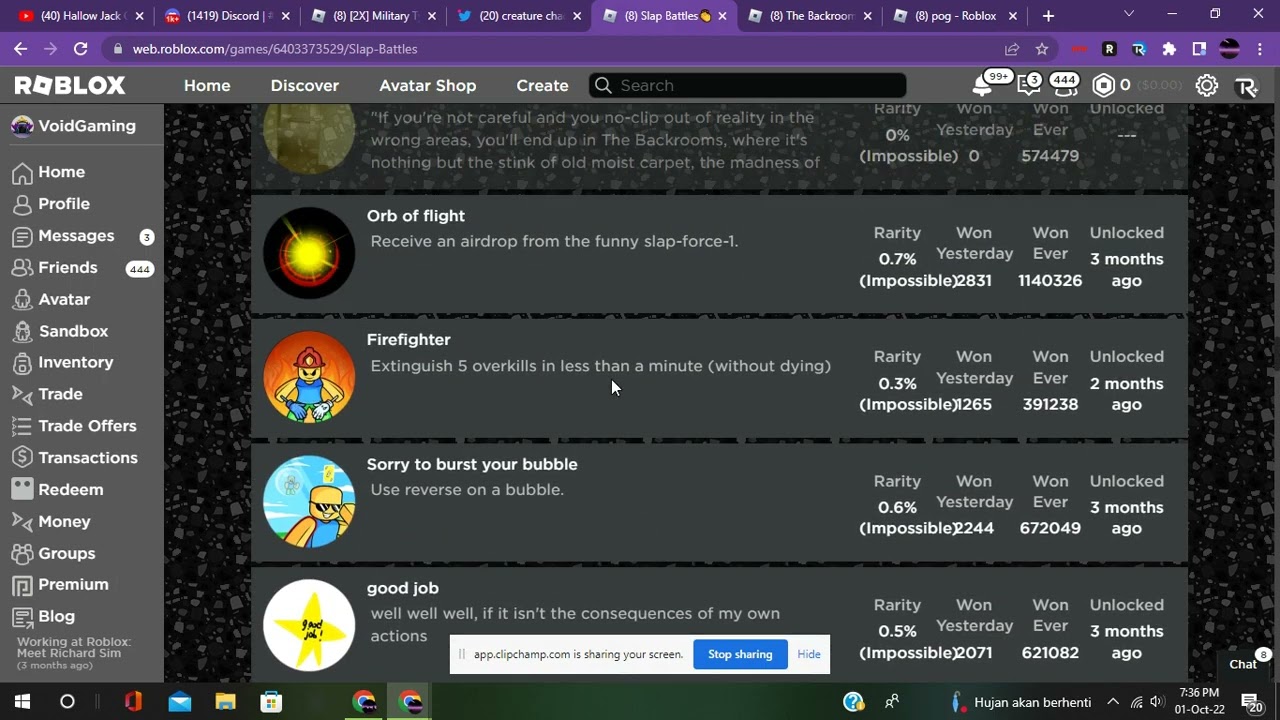Click the share page icon in address bar
Viewport: 1280px width, 720px height.
pos(1012,49)
